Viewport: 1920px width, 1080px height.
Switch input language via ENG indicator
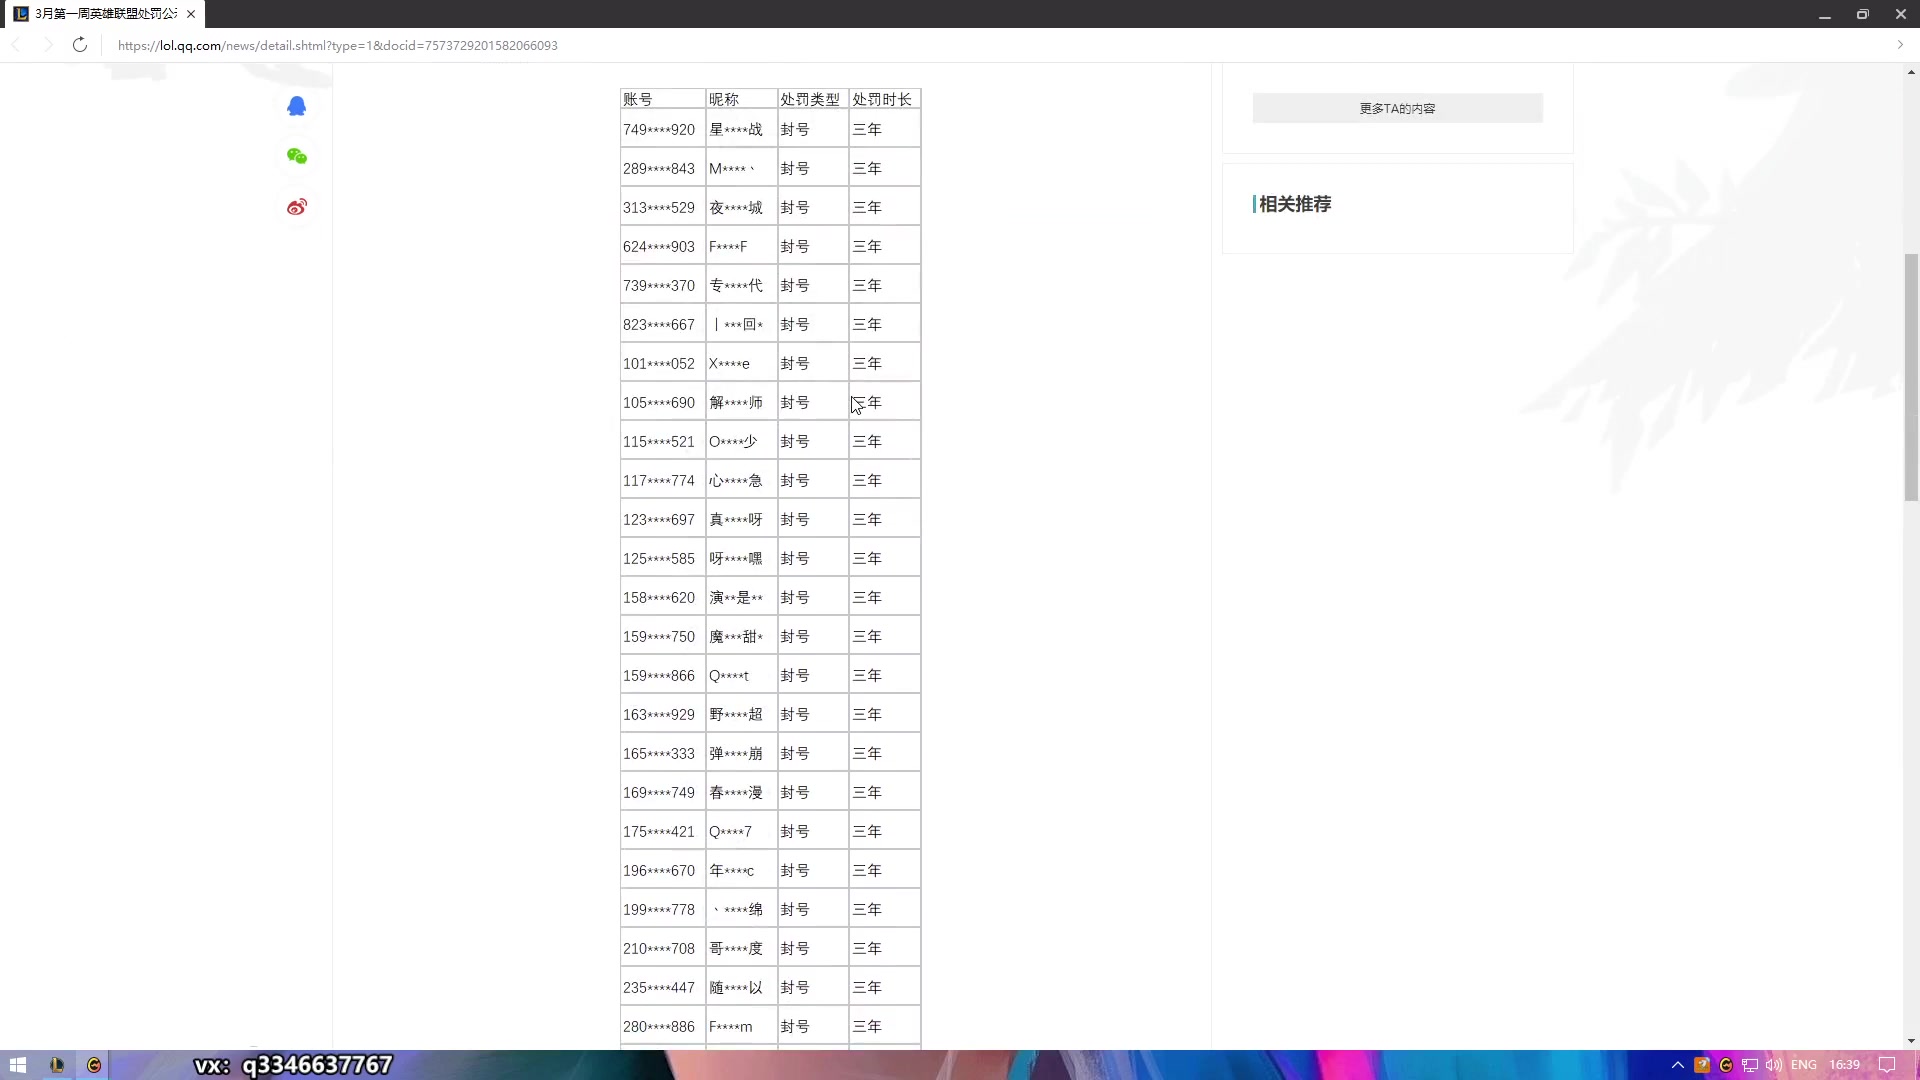tap(1803, 1064)
